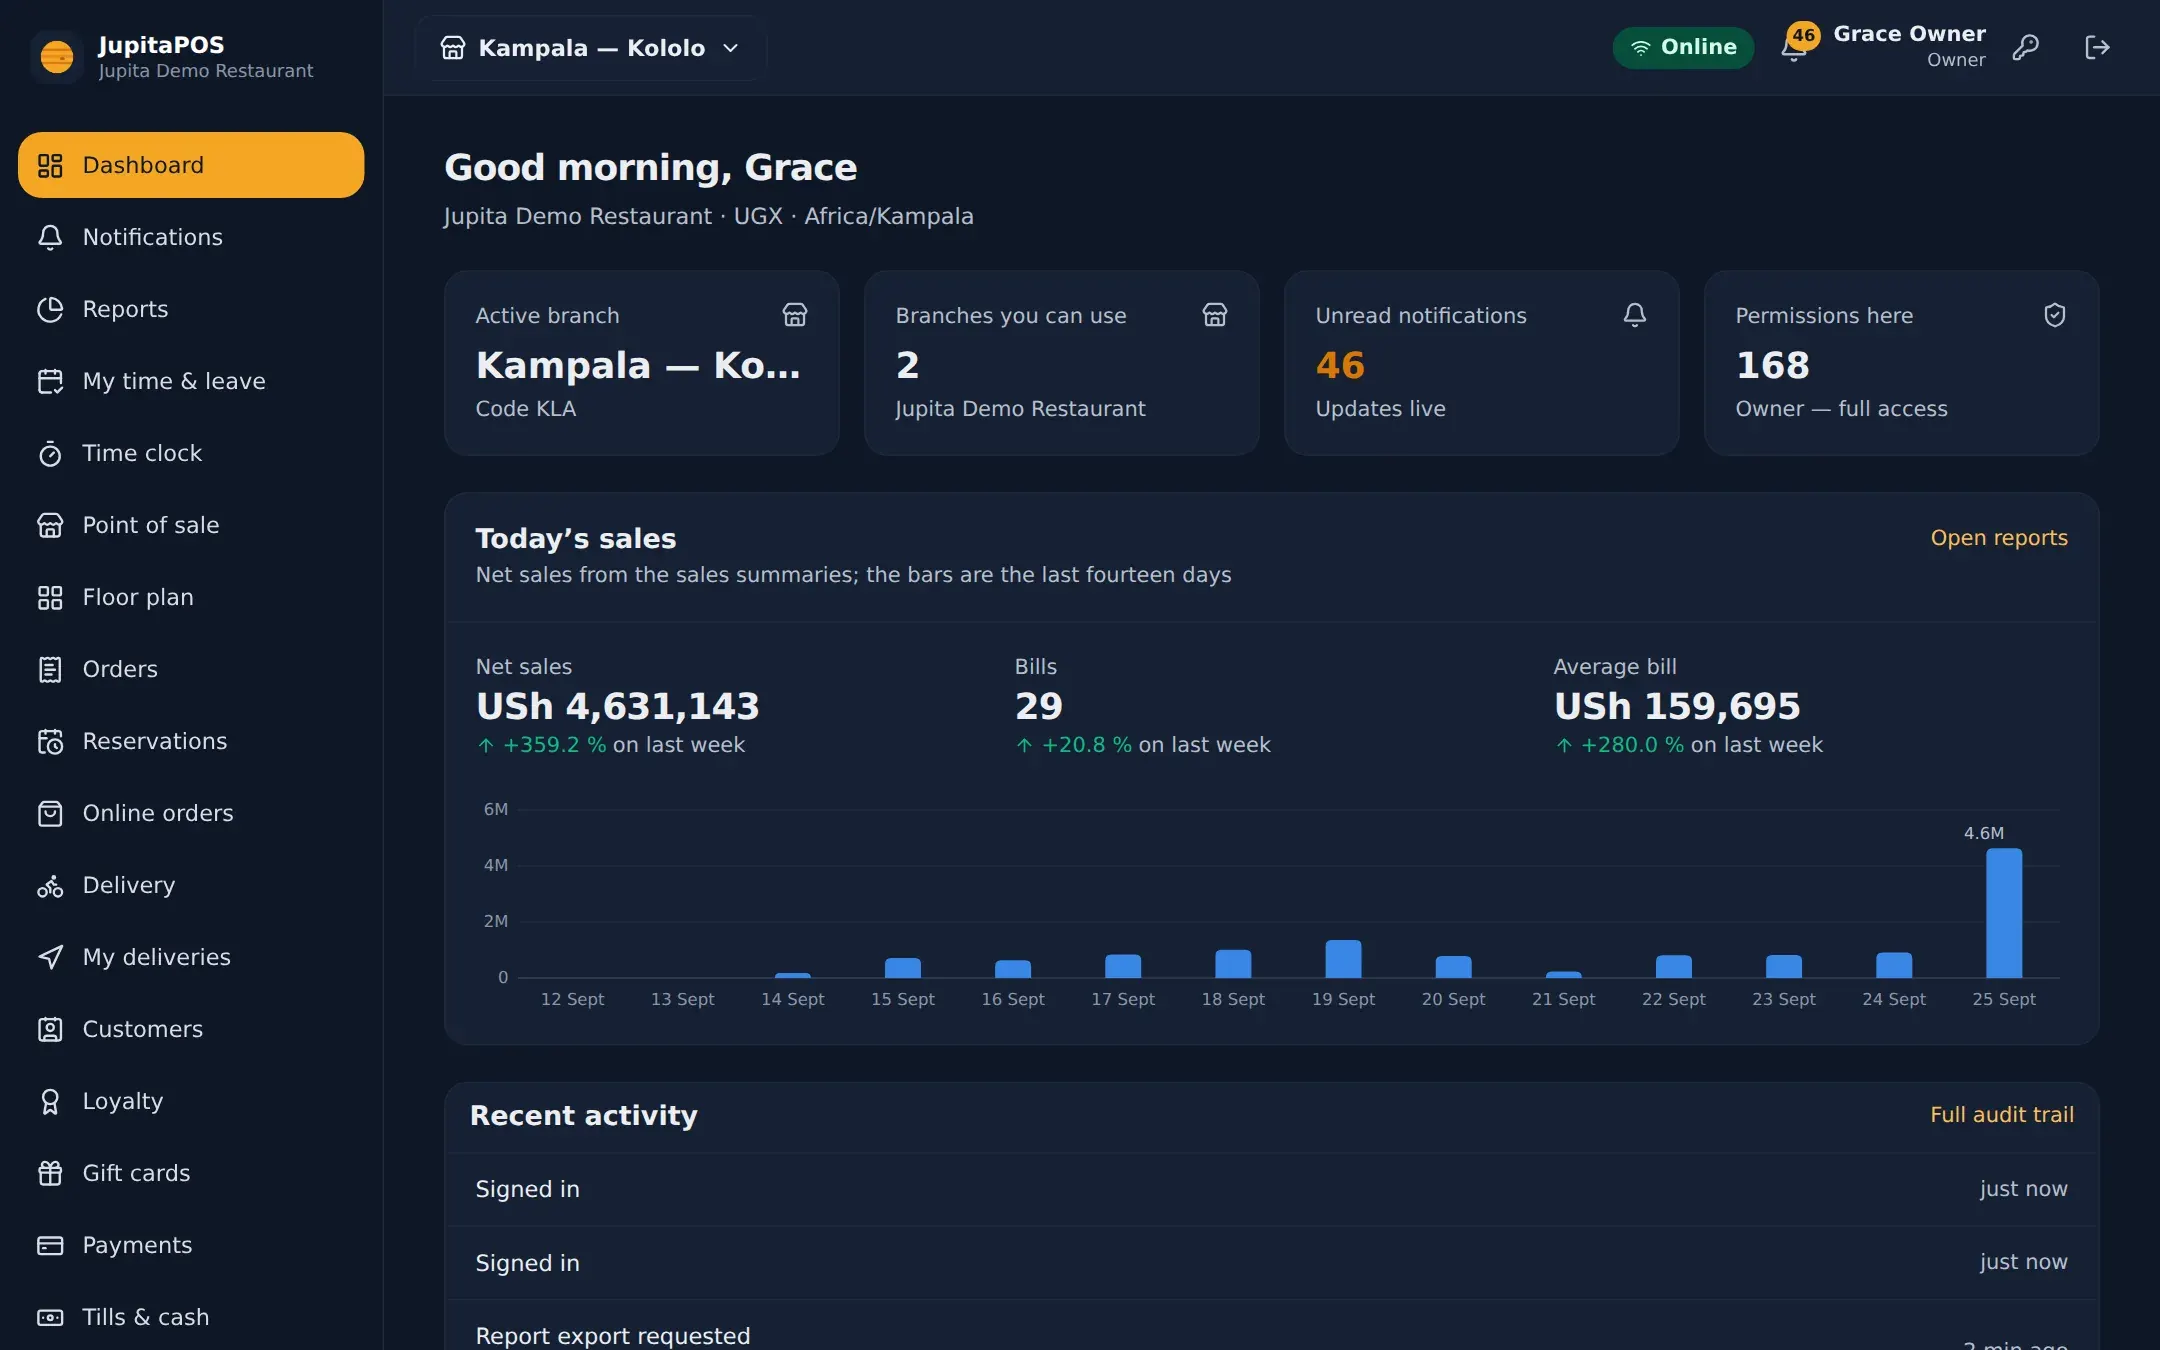Click the Grace Owner profile name
This screenshot has height=1350, width=2160.
pos(1909,34)
